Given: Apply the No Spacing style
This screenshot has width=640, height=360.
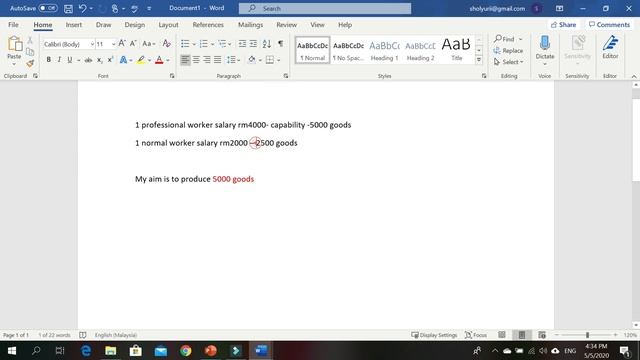Looking at the screenshot, I should [348, 51].
